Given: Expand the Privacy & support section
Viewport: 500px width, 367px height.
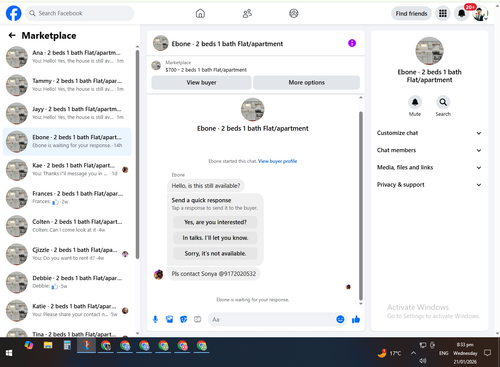Looking at the screenshot, I should tap(429, 185).
